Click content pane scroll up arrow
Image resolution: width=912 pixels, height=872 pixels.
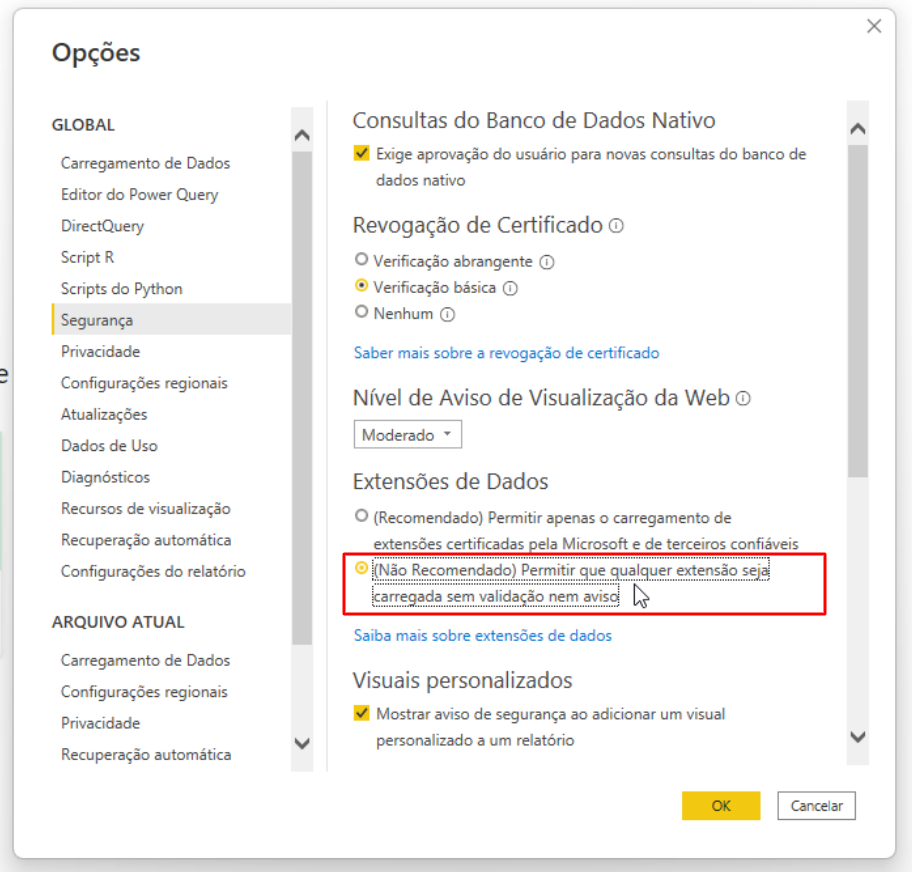(858, 129)
